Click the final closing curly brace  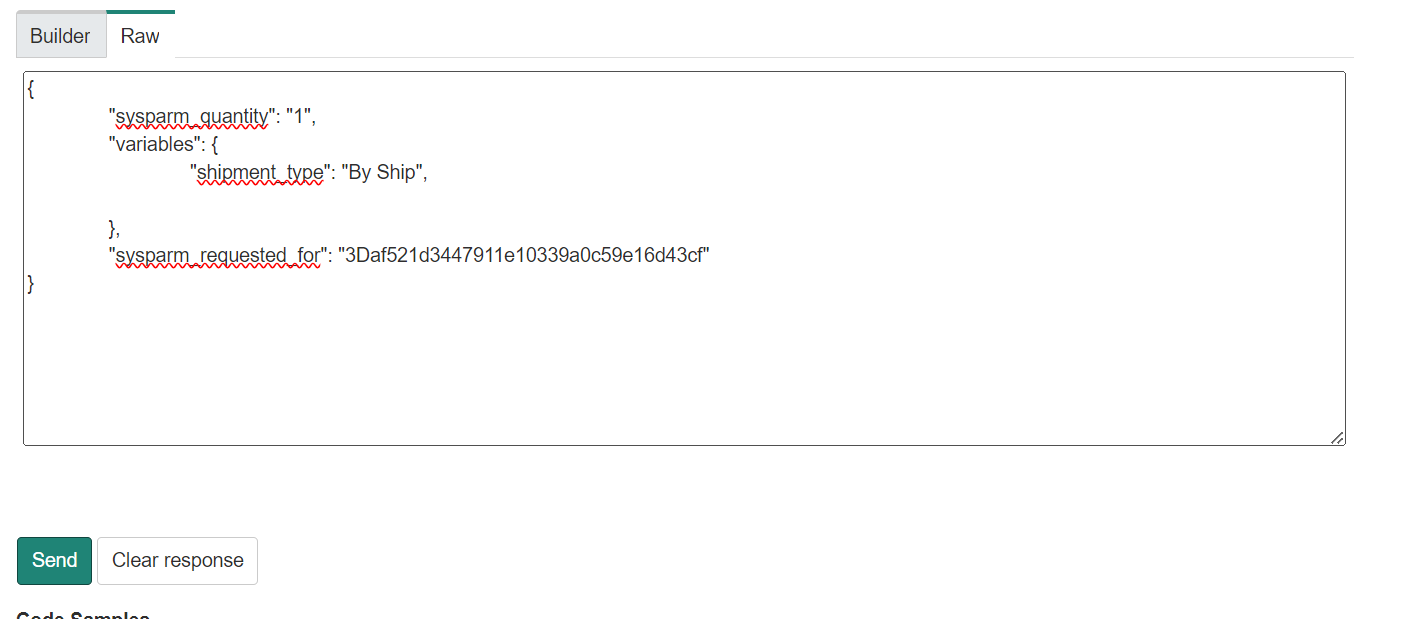[31, 284]
